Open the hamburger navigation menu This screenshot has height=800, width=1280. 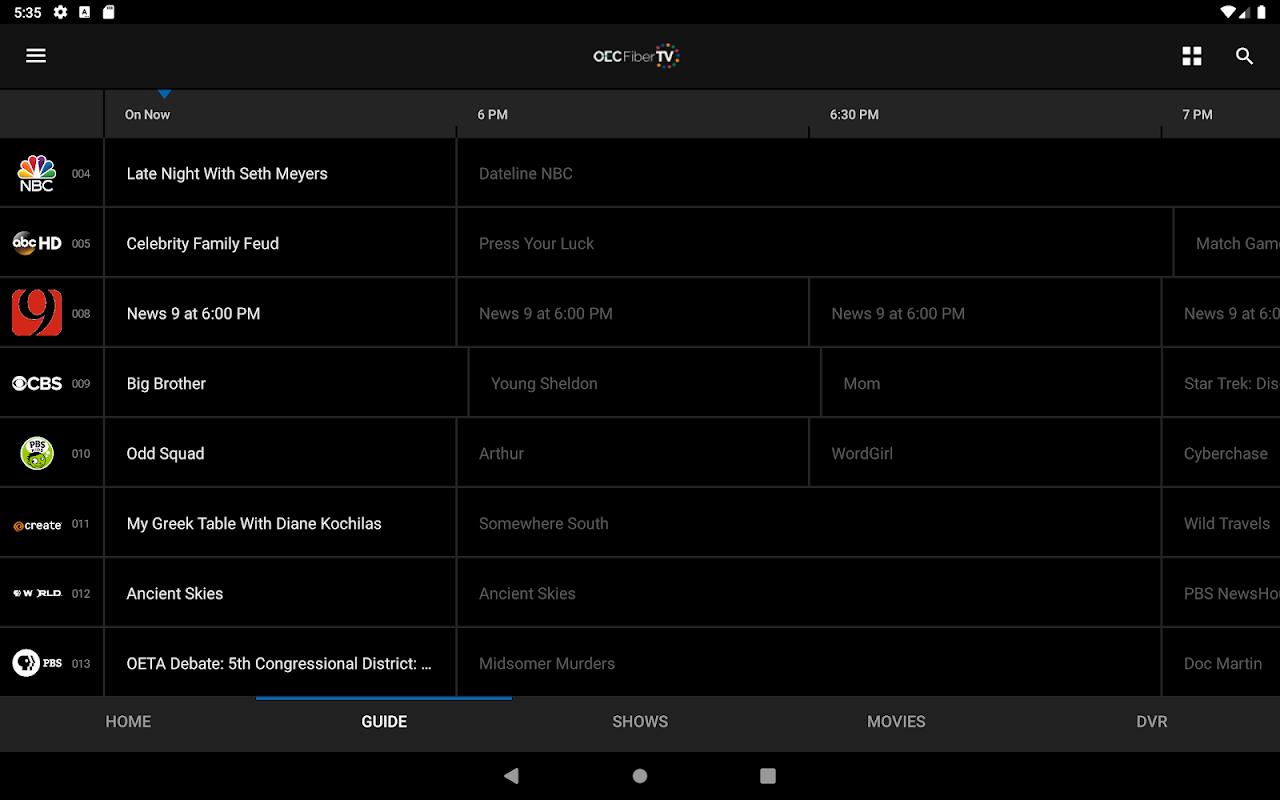click(x=36, y=56)
